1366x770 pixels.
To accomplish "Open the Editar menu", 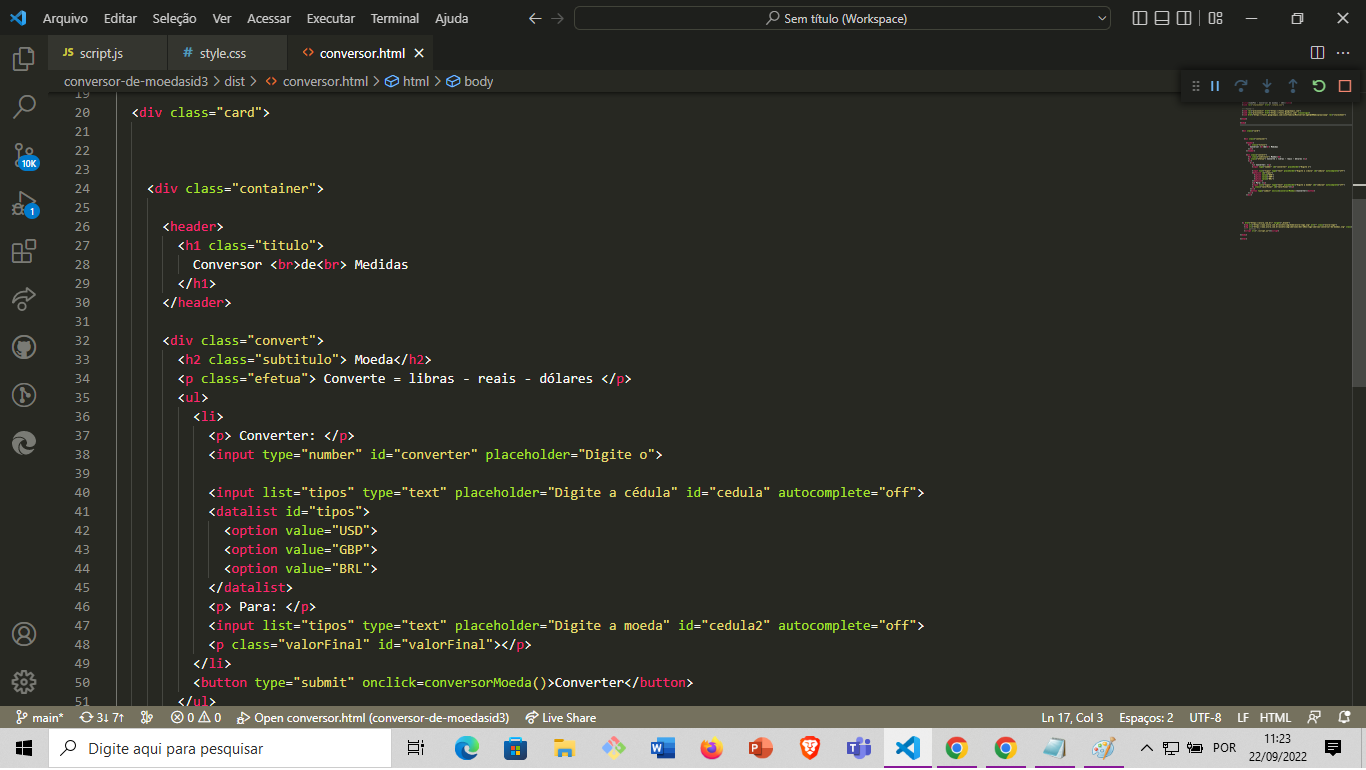I will click(120, 18).
